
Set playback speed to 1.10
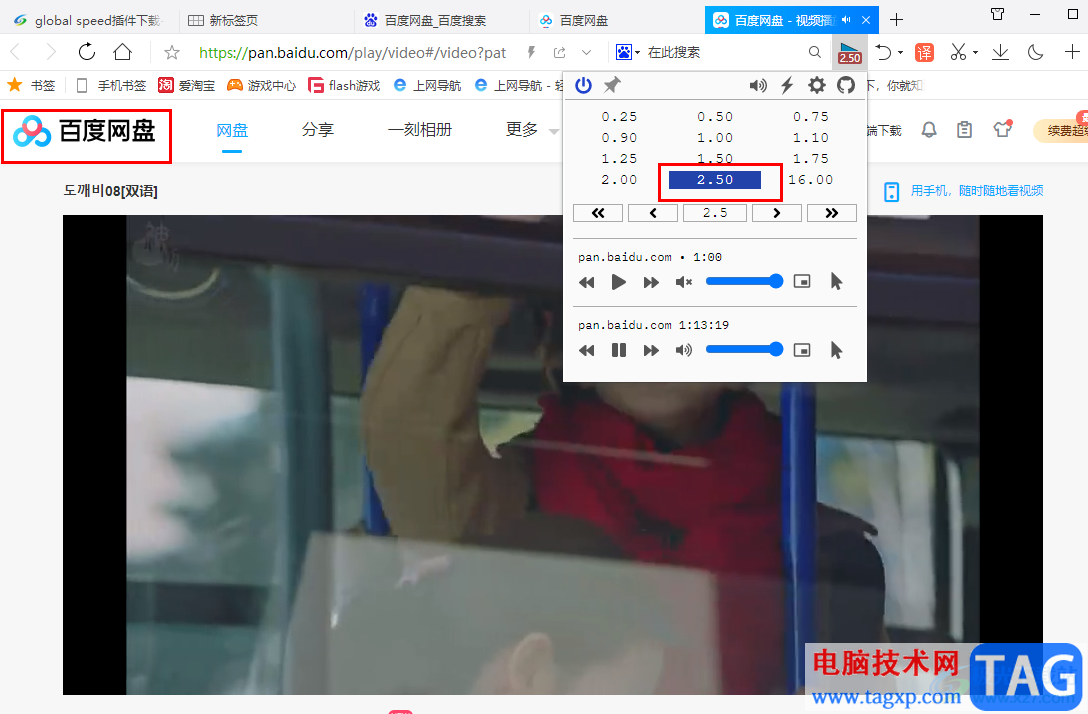coord(810,137)
